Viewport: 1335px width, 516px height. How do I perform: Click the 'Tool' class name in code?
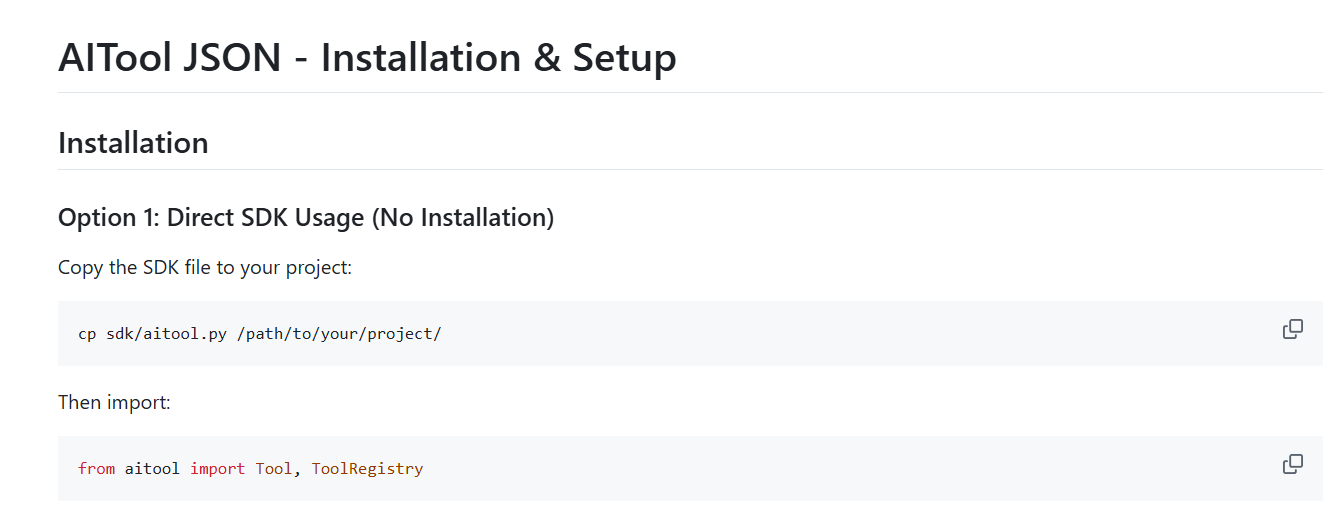pyautogui.click(x=273, y=468)
